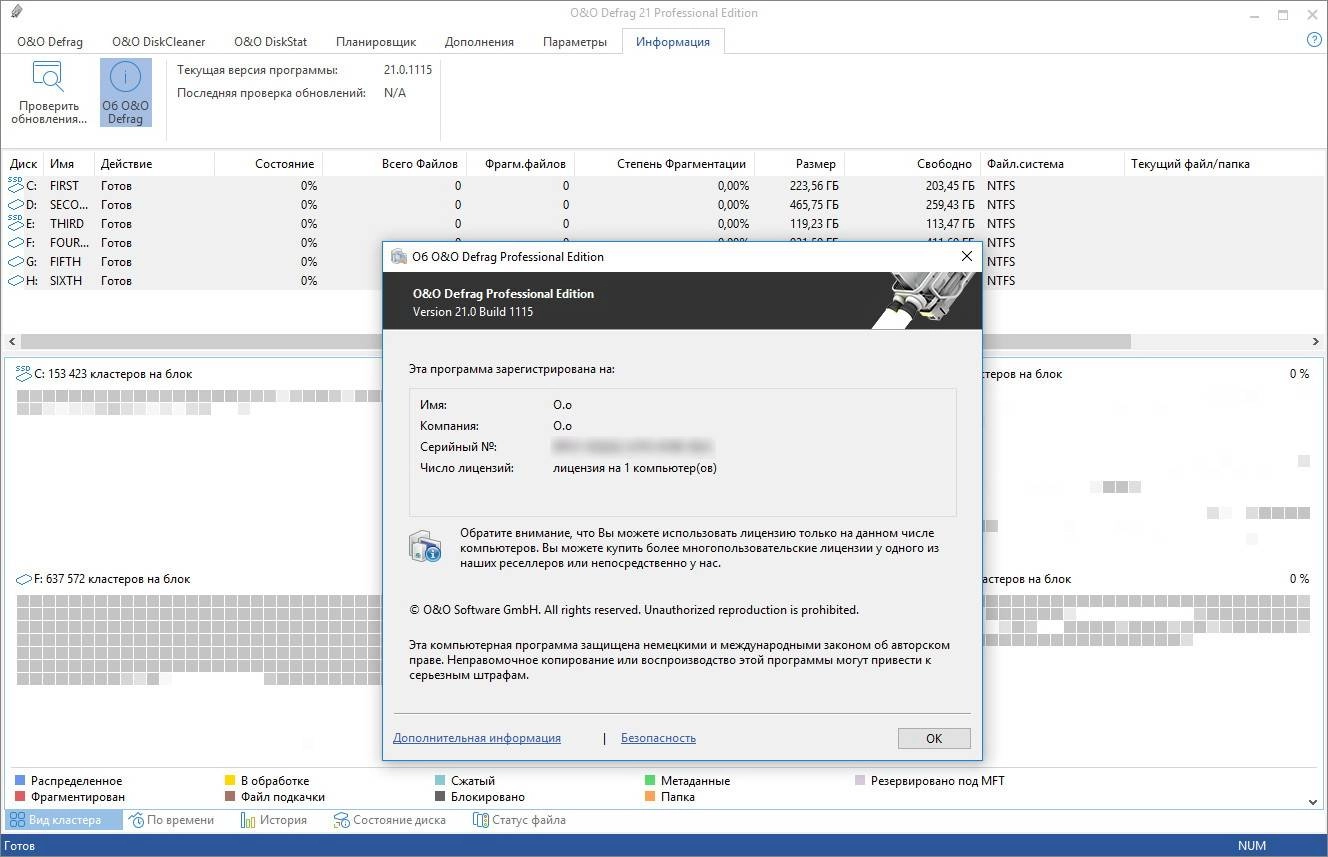Sort by the Действие column header
This screenshot has height=857, width=1328.
[x=154, y=164]
